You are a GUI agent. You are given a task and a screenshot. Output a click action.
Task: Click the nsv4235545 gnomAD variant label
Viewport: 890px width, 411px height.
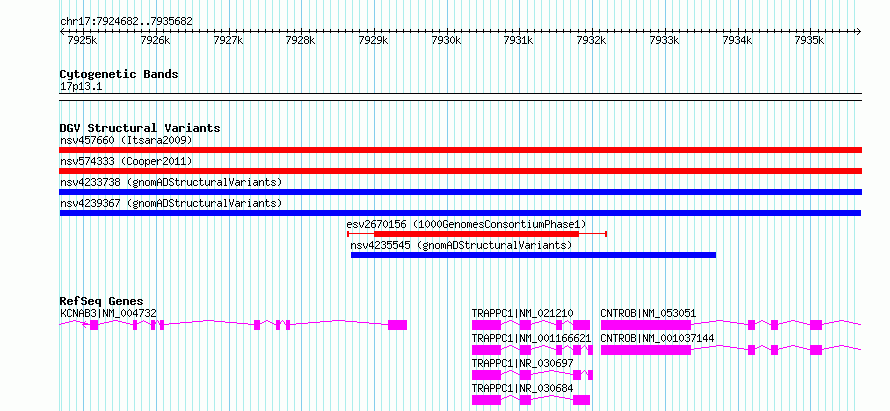click(461, 245)
